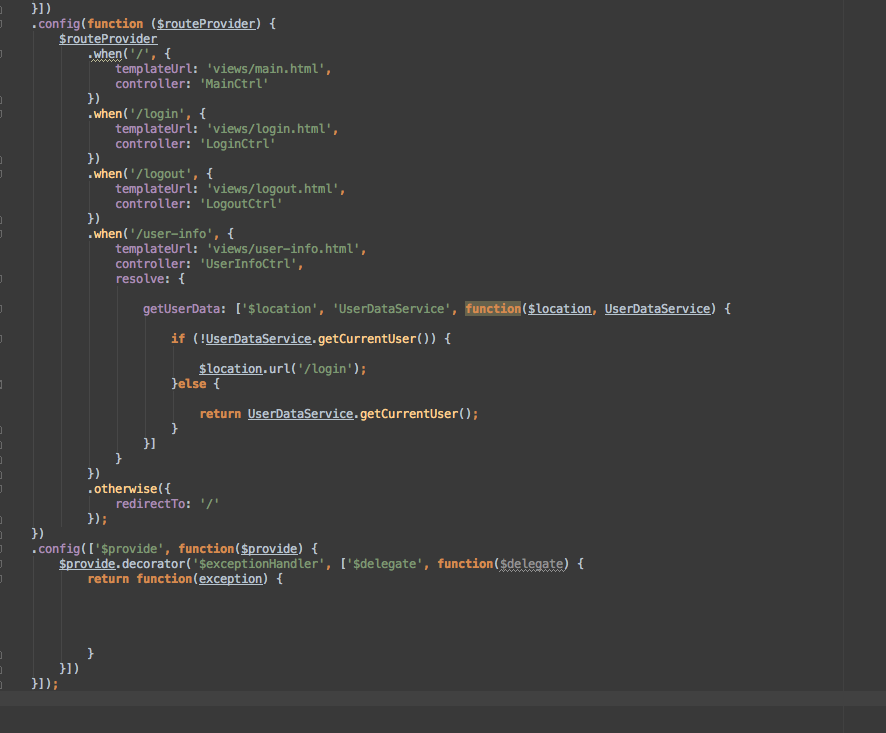
Task: Select the 'MainCtrl' controller string
Action: pyautogui.click(x=235, y=83)
